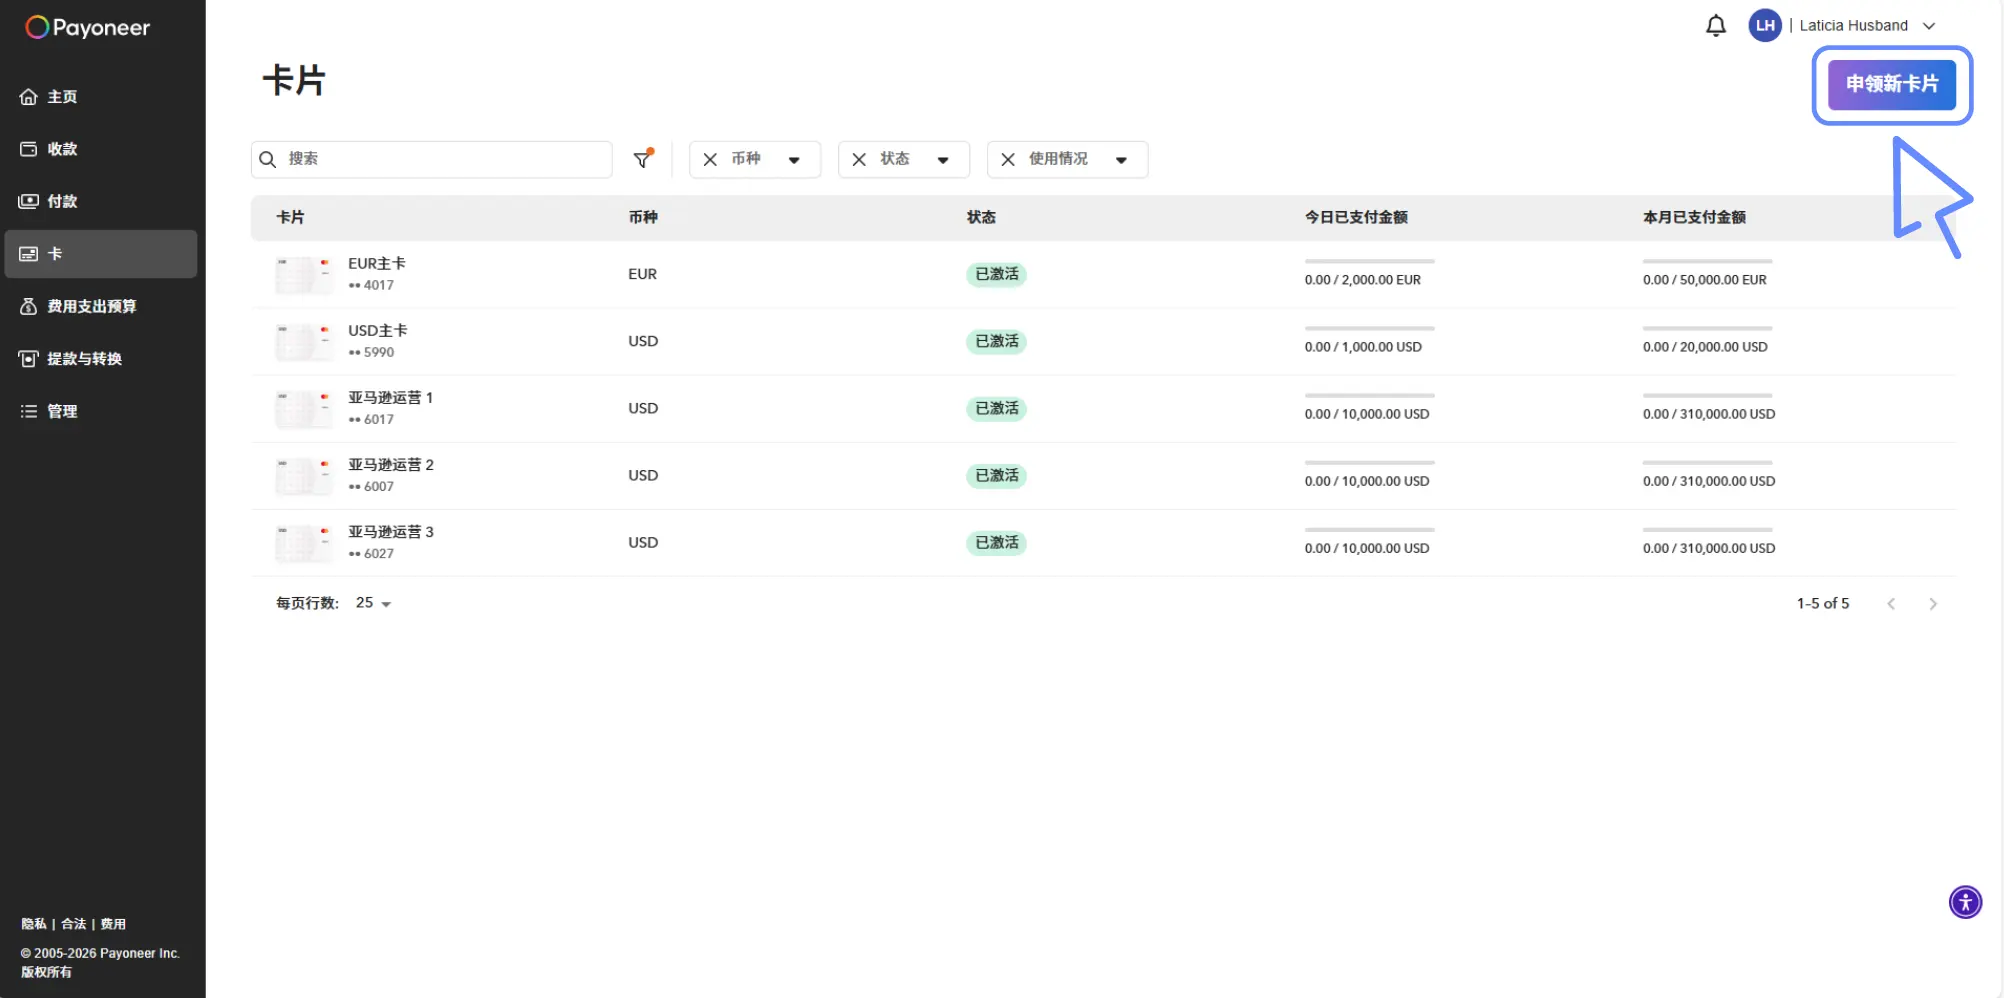Click the Payoneer logo
The height and width of the screenshot is (998, 2004).
(88, 27)
